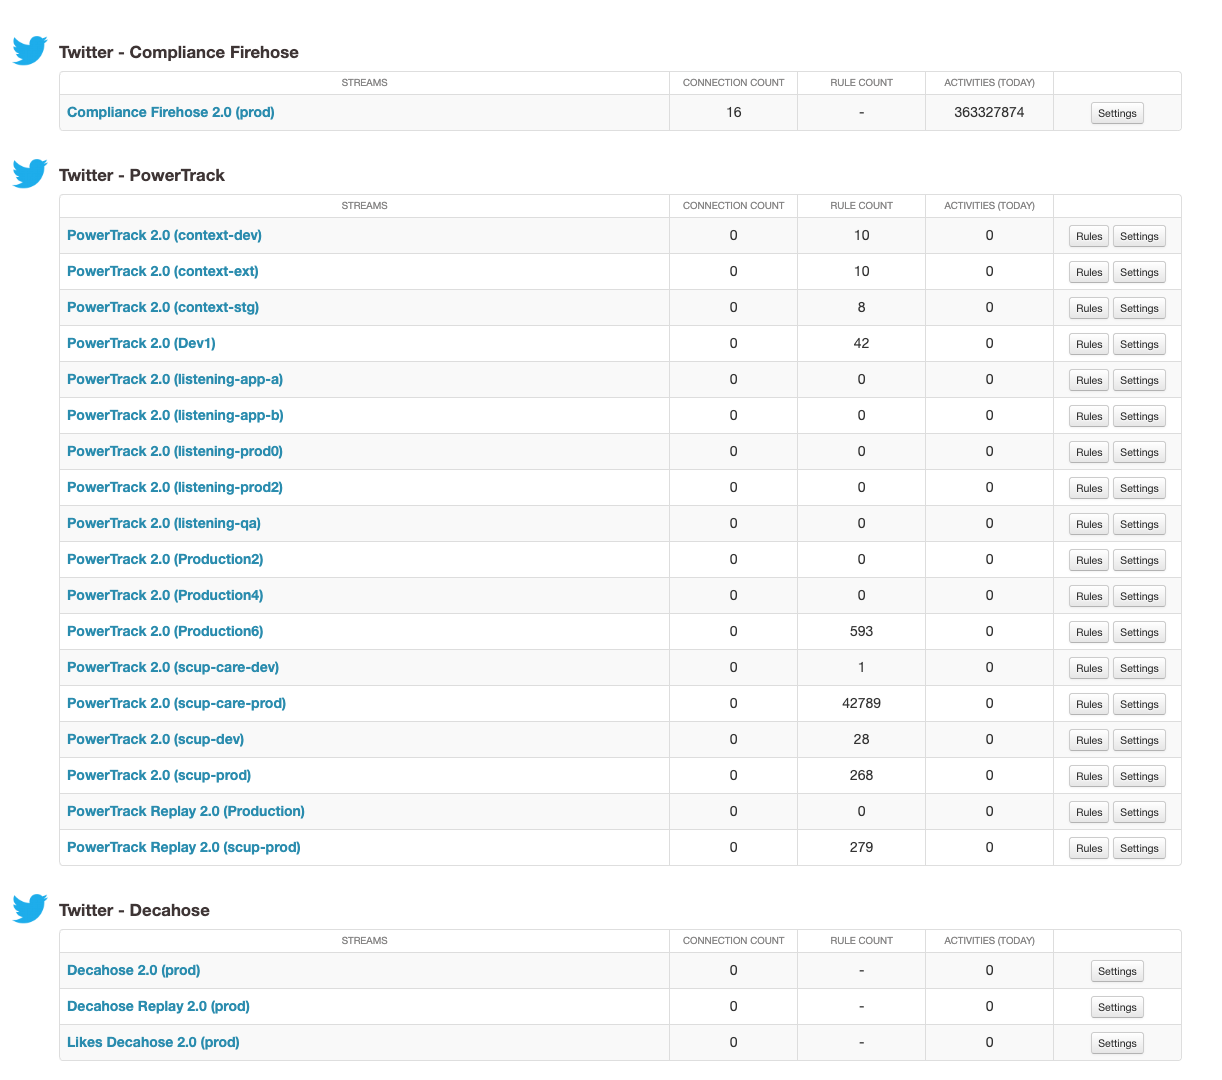Open PowerTrack 2.0 (listening-app-a) stream
Viewport: 1222px width, 1080px height.
pos(175,379)
